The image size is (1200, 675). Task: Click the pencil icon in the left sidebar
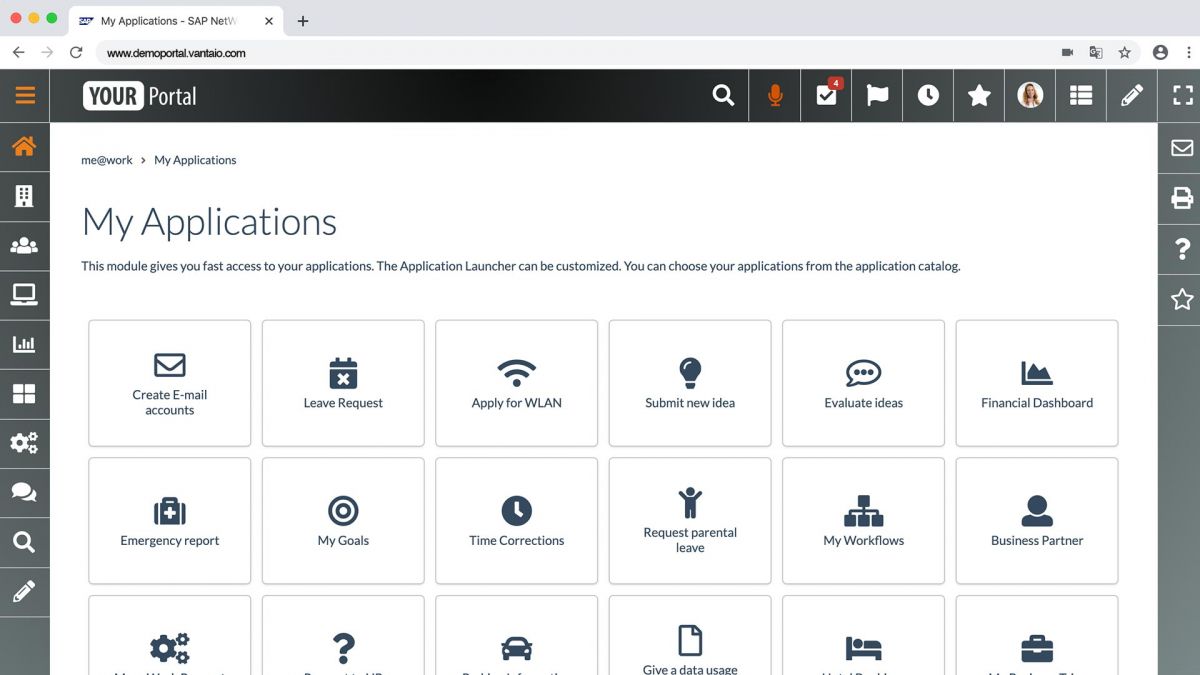tap(24, 591)
